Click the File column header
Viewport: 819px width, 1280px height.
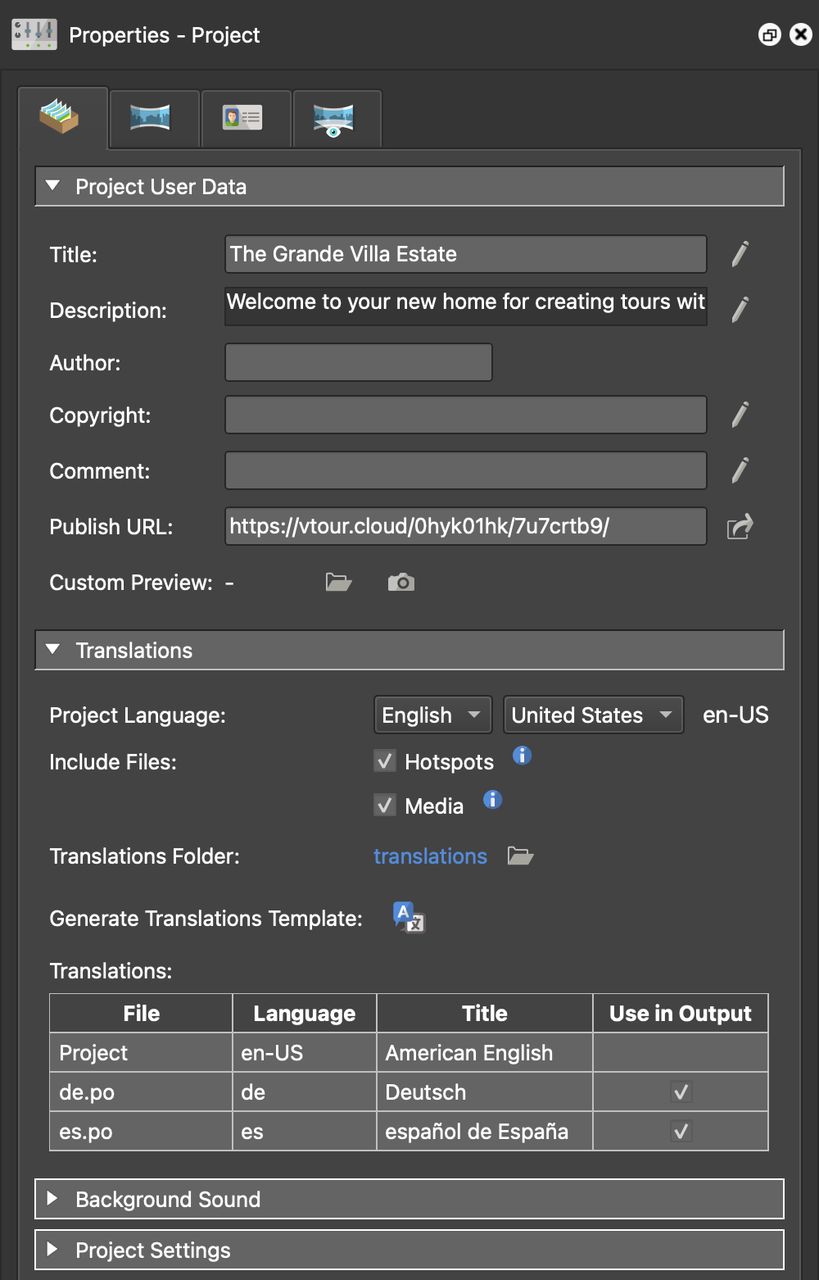(141, 1013)
